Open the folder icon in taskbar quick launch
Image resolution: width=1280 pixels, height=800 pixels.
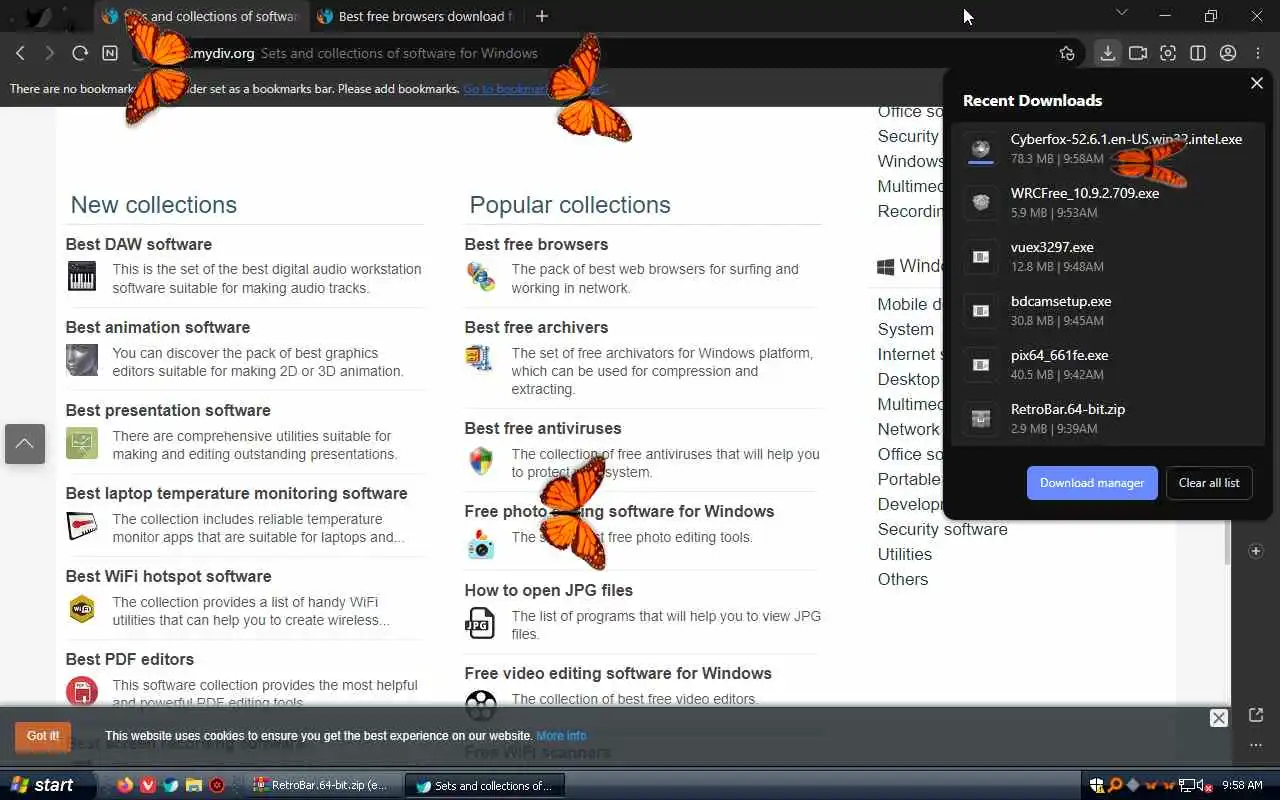[x=194, y=786]
